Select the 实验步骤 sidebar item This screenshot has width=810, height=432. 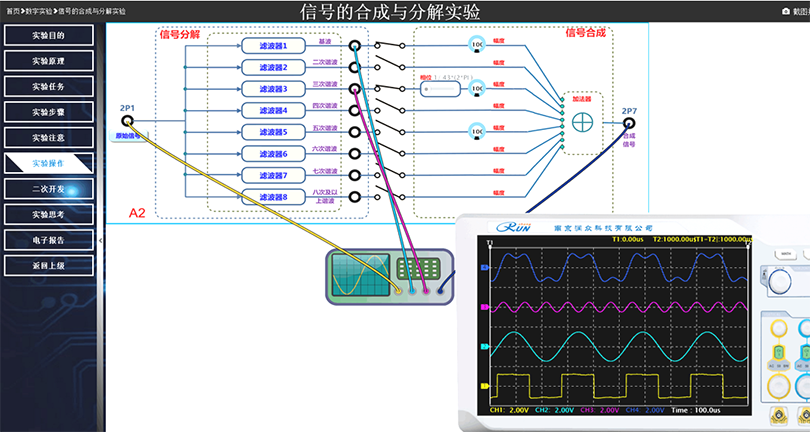[x=49, y=111]
